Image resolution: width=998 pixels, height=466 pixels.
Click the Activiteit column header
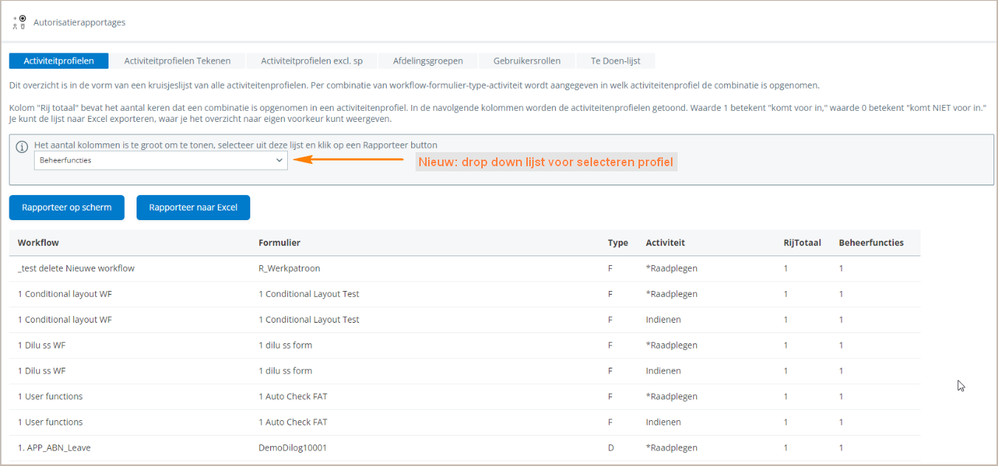666,243
